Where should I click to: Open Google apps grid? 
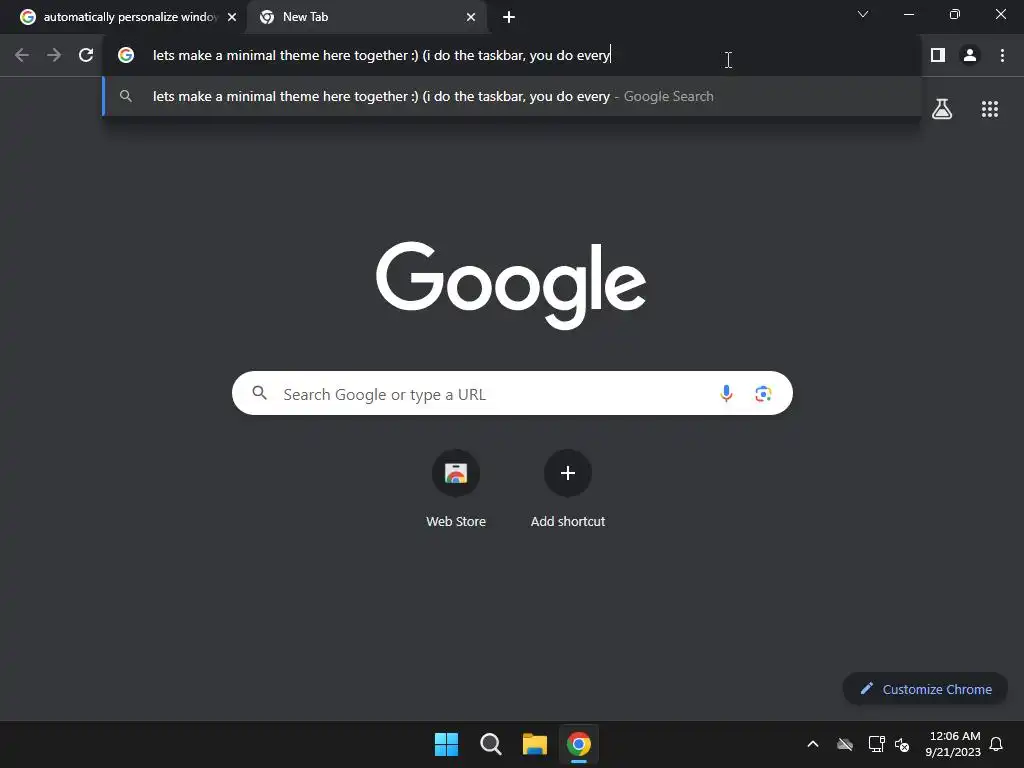990,109
